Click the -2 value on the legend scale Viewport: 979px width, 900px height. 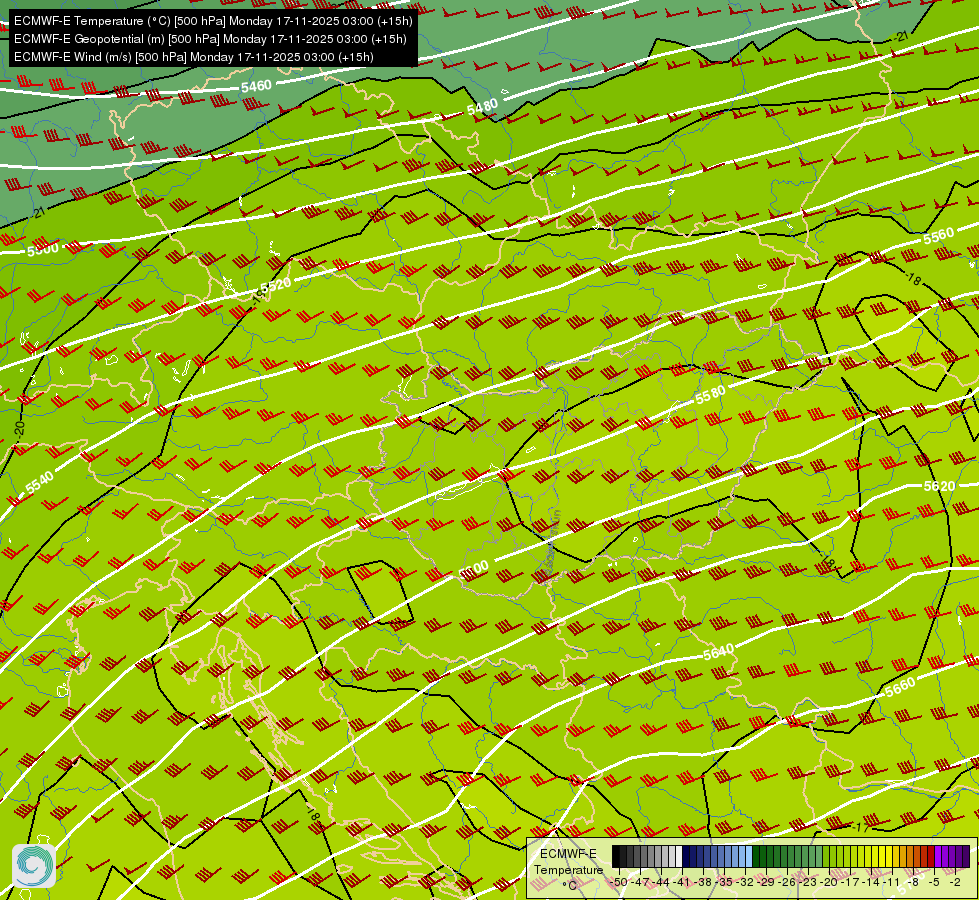[x=955, y=882]
